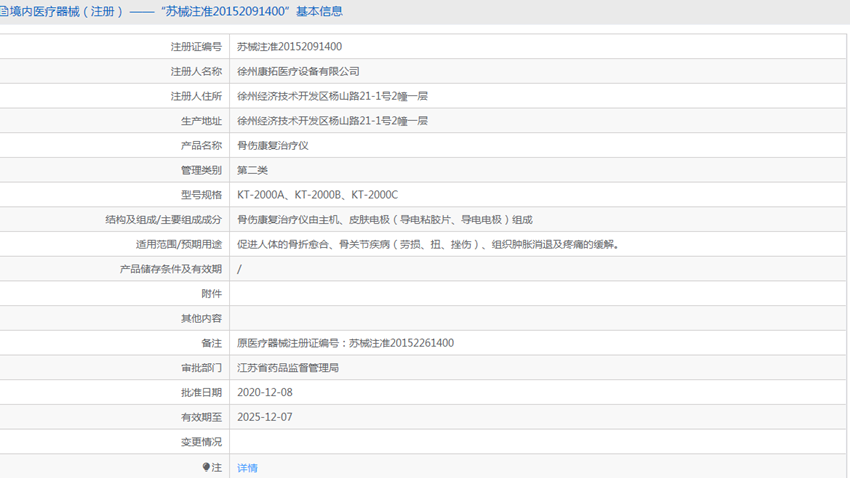Click approving department 江苏省药品监督管理局
850x478 pixels.
(x=288, y=367)
